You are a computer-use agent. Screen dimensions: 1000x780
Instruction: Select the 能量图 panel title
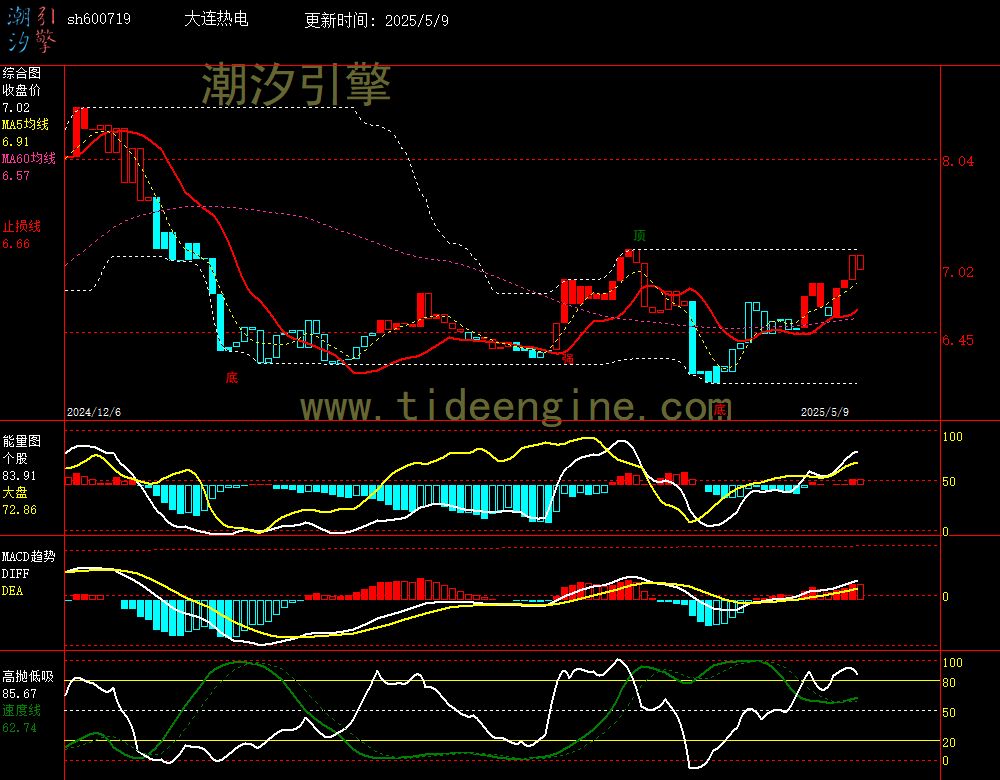(21, 441)
